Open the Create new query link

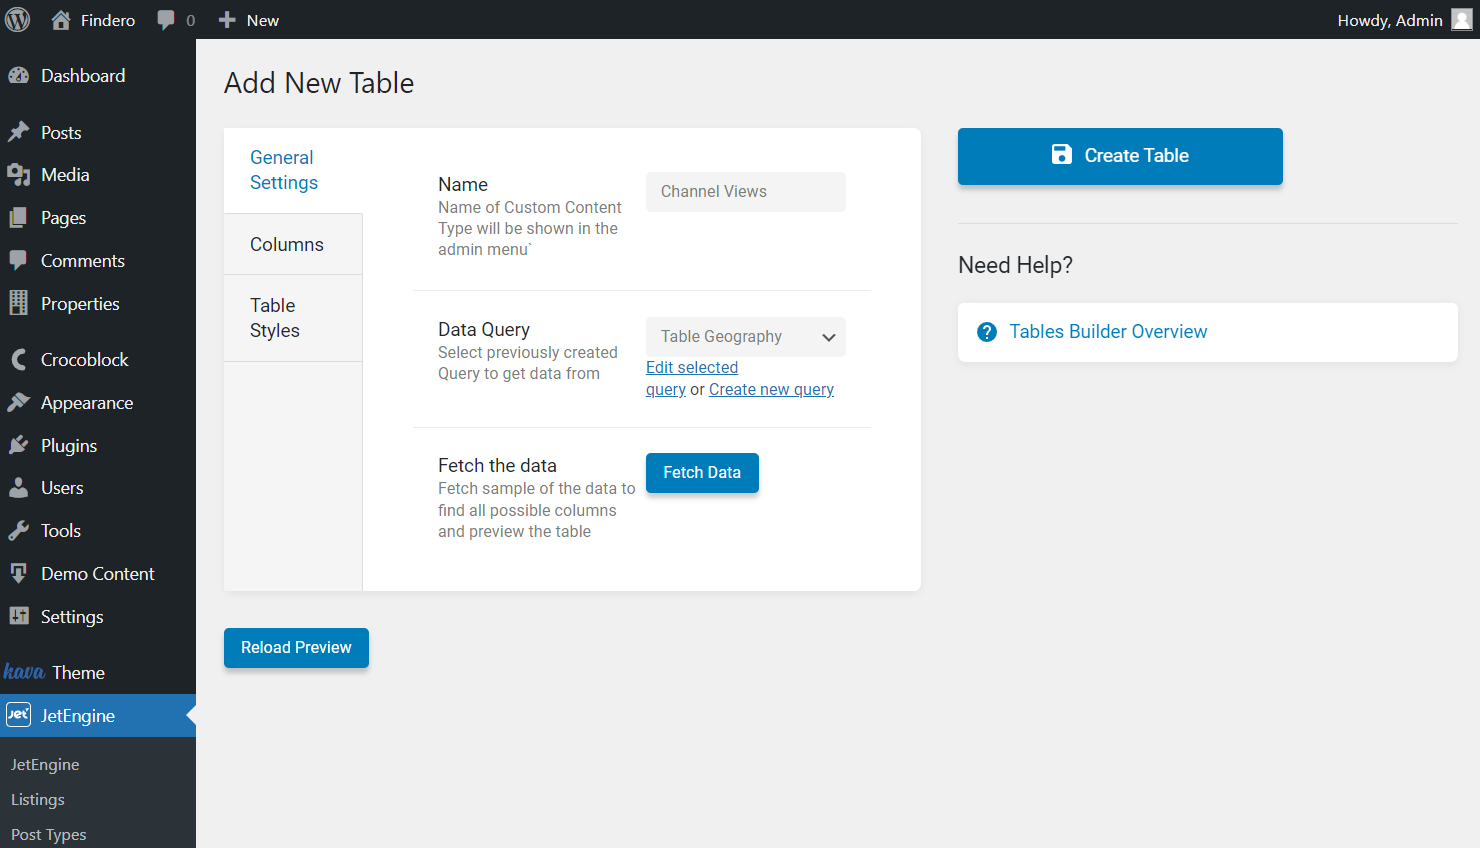point(771,390)
